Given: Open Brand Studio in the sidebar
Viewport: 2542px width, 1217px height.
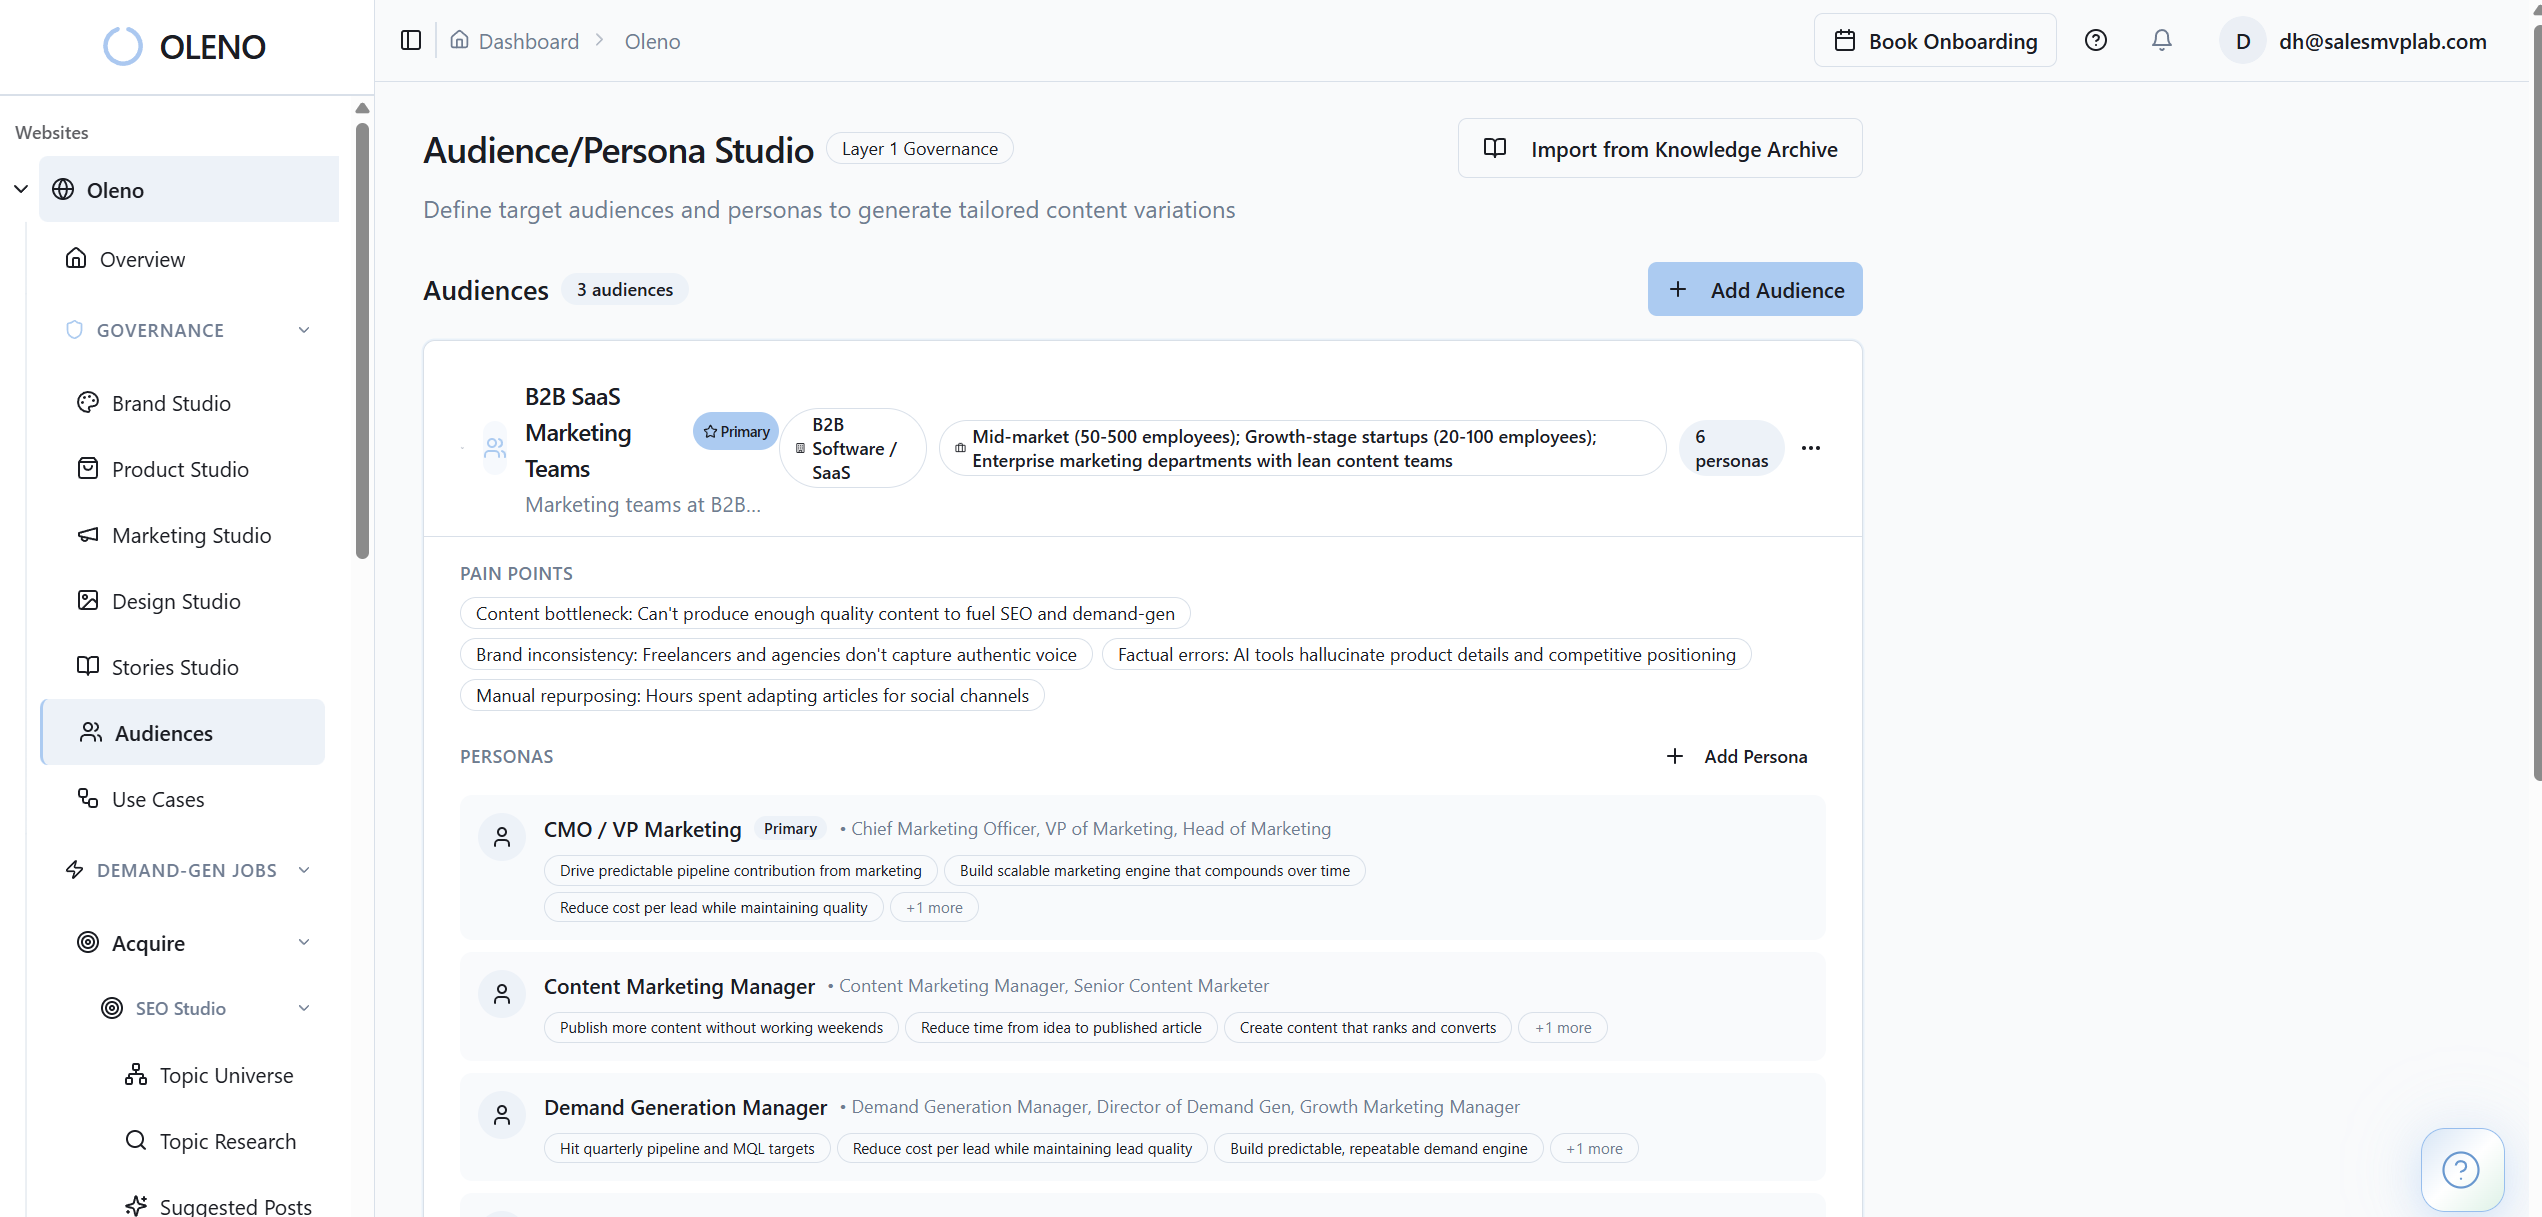Looking at the screenshot, I should (x=171, y=403).
